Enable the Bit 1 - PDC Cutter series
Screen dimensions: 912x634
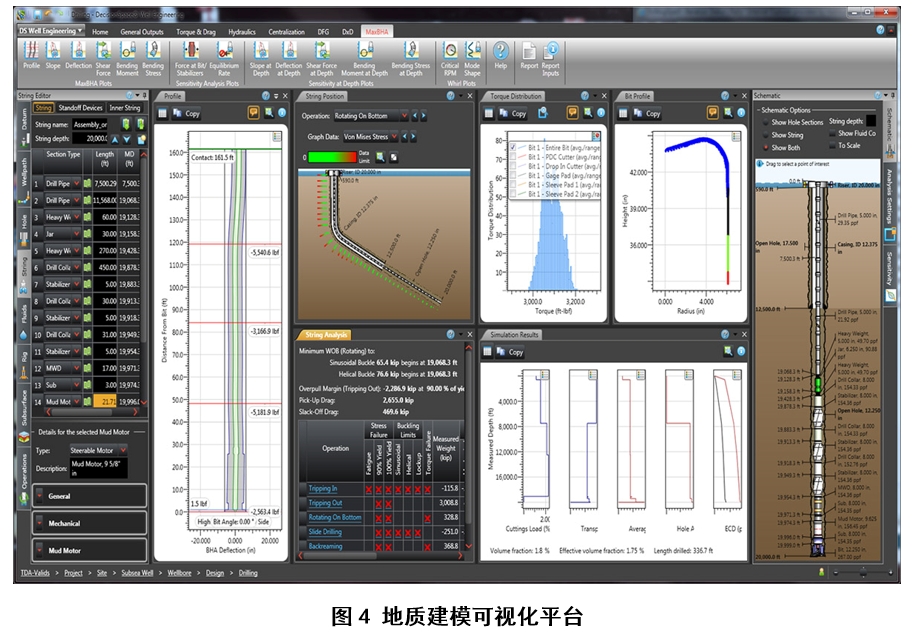513,157
